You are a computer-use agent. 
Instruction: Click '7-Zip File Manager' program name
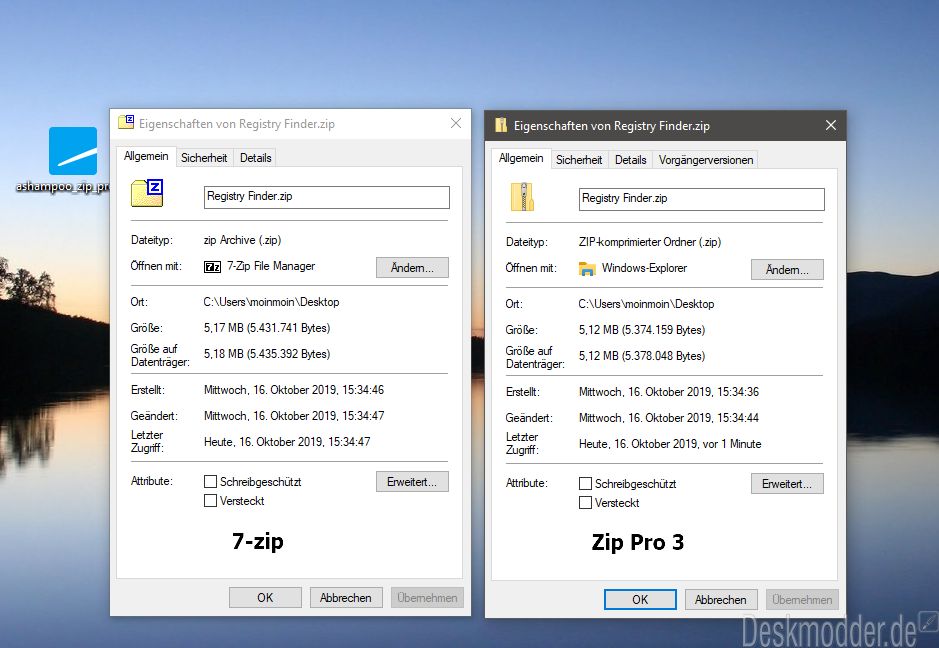[x=271, y=266]
